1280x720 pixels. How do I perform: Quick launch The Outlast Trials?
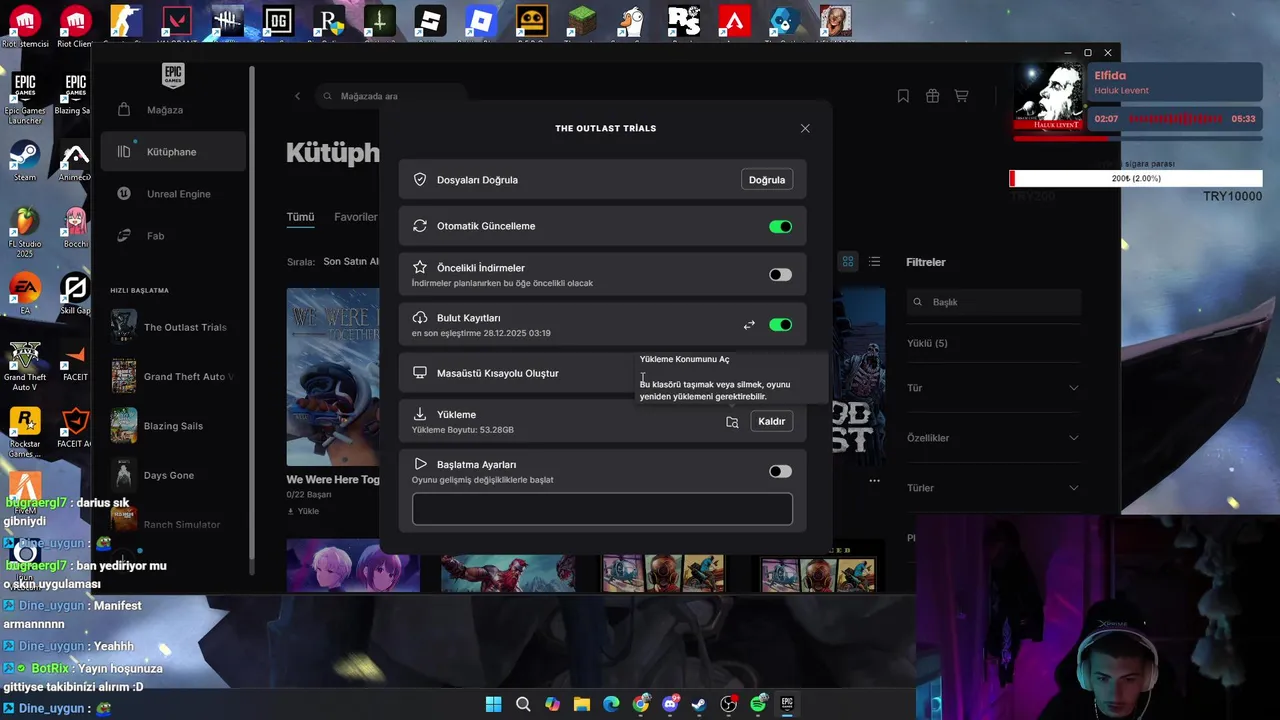[x=173, y=327]
